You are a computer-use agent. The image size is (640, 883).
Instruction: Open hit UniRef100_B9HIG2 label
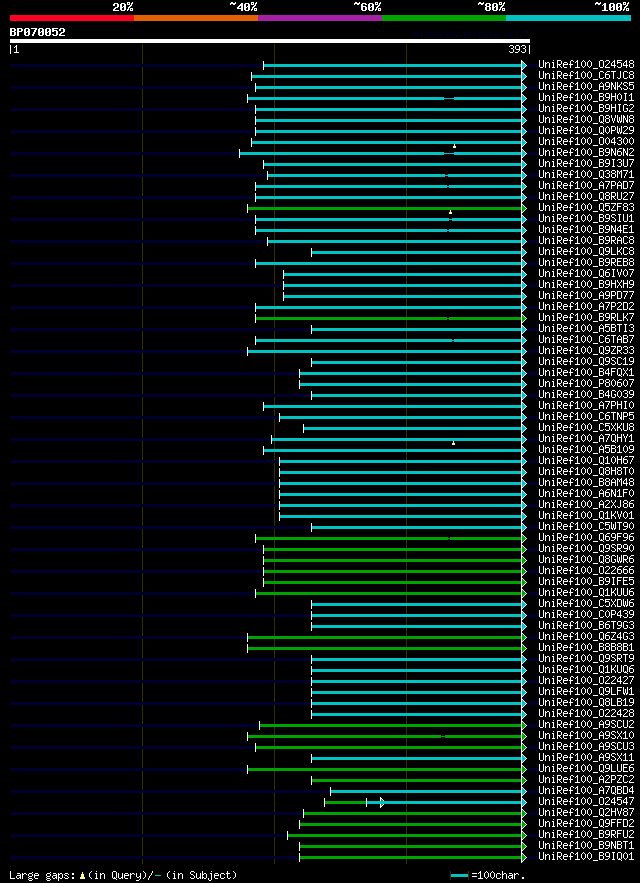[586, 108]
